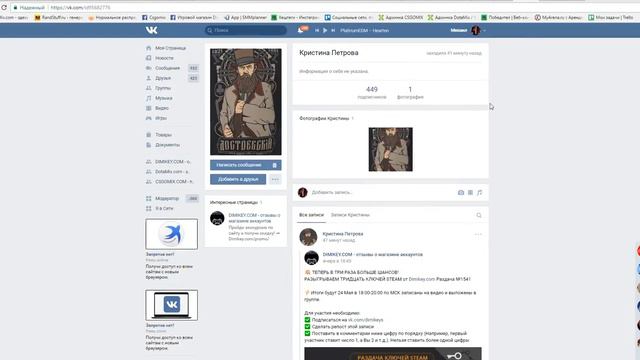Open Игры in the sidebar
The image size is (640, 360).
tap(161, 118)
